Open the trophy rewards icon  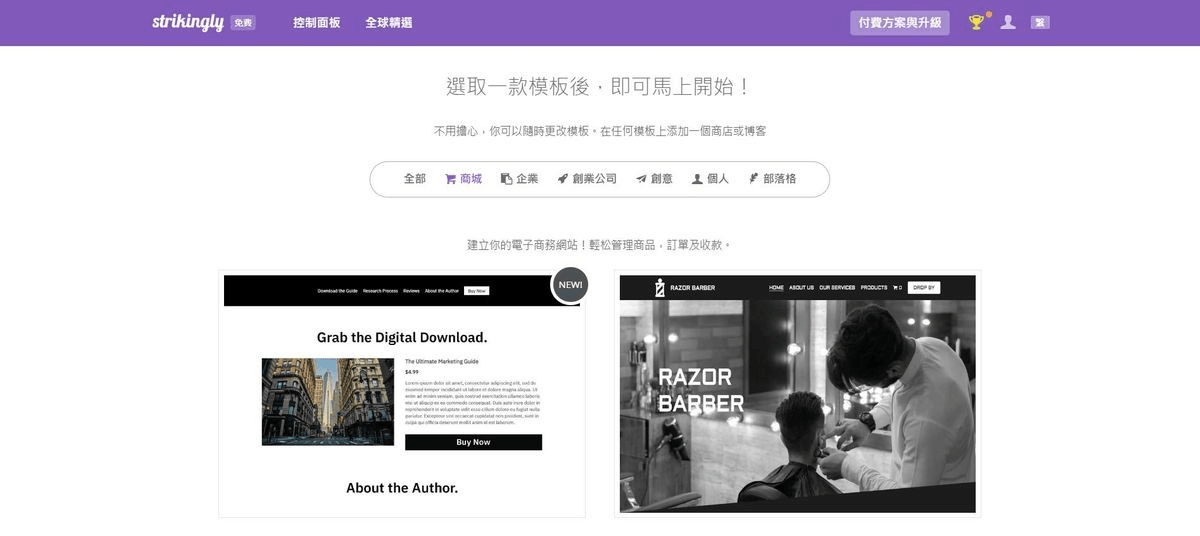(976, 22)
